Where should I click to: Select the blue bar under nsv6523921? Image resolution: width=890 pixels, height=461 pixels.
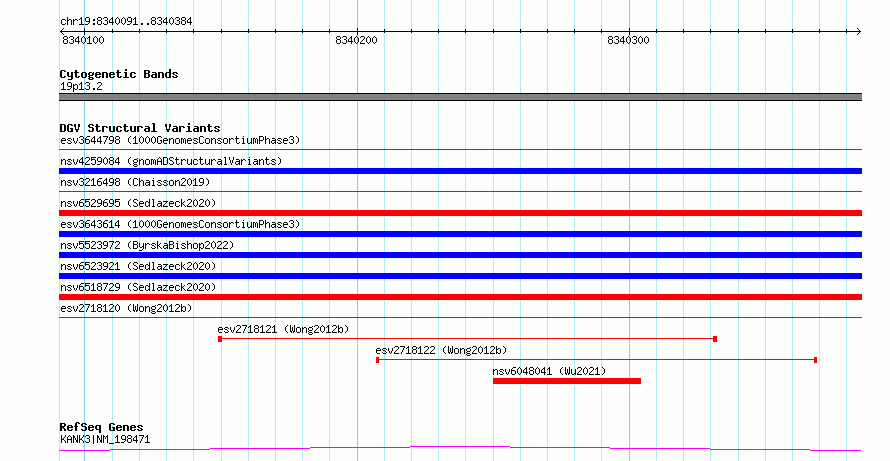[x=460, y=276]
